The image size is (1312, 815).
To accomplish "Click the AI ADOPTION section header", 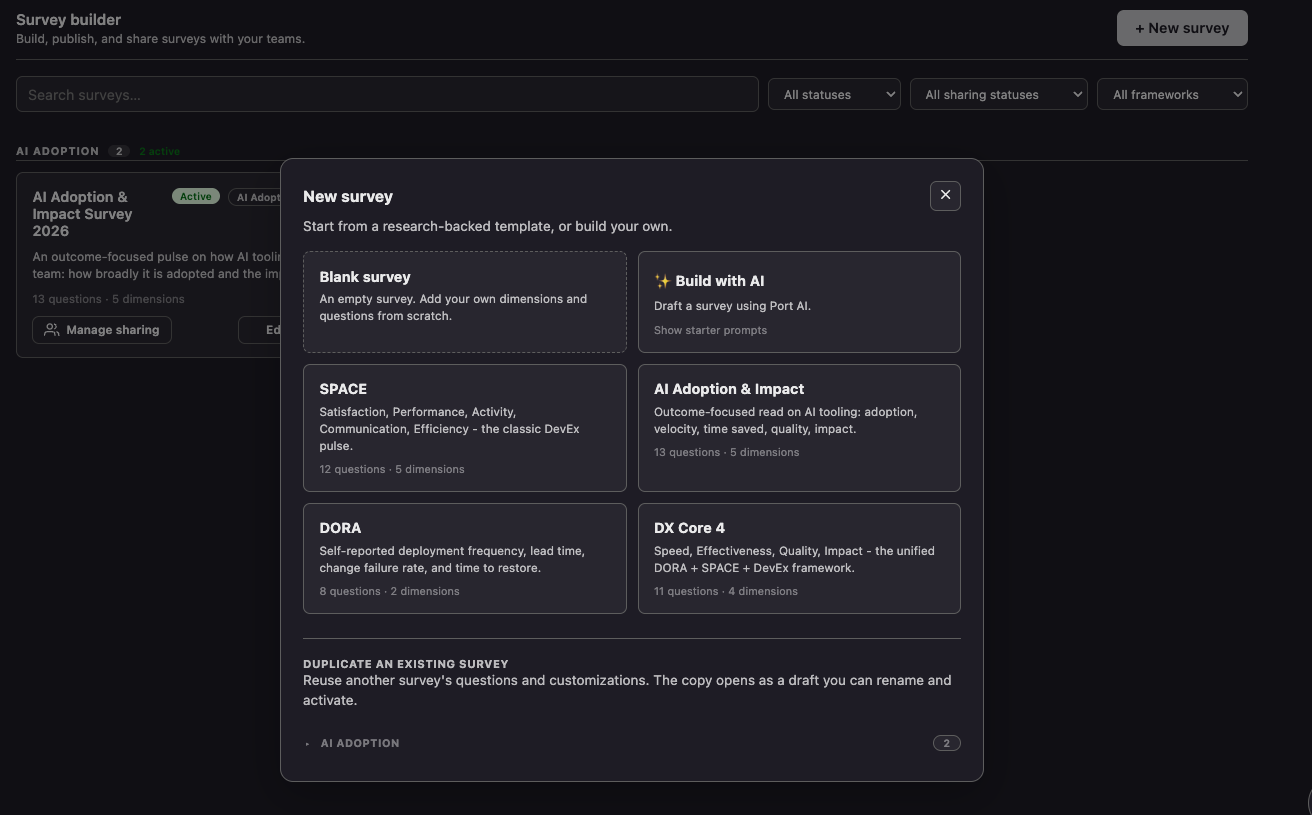I will [57, 151].
